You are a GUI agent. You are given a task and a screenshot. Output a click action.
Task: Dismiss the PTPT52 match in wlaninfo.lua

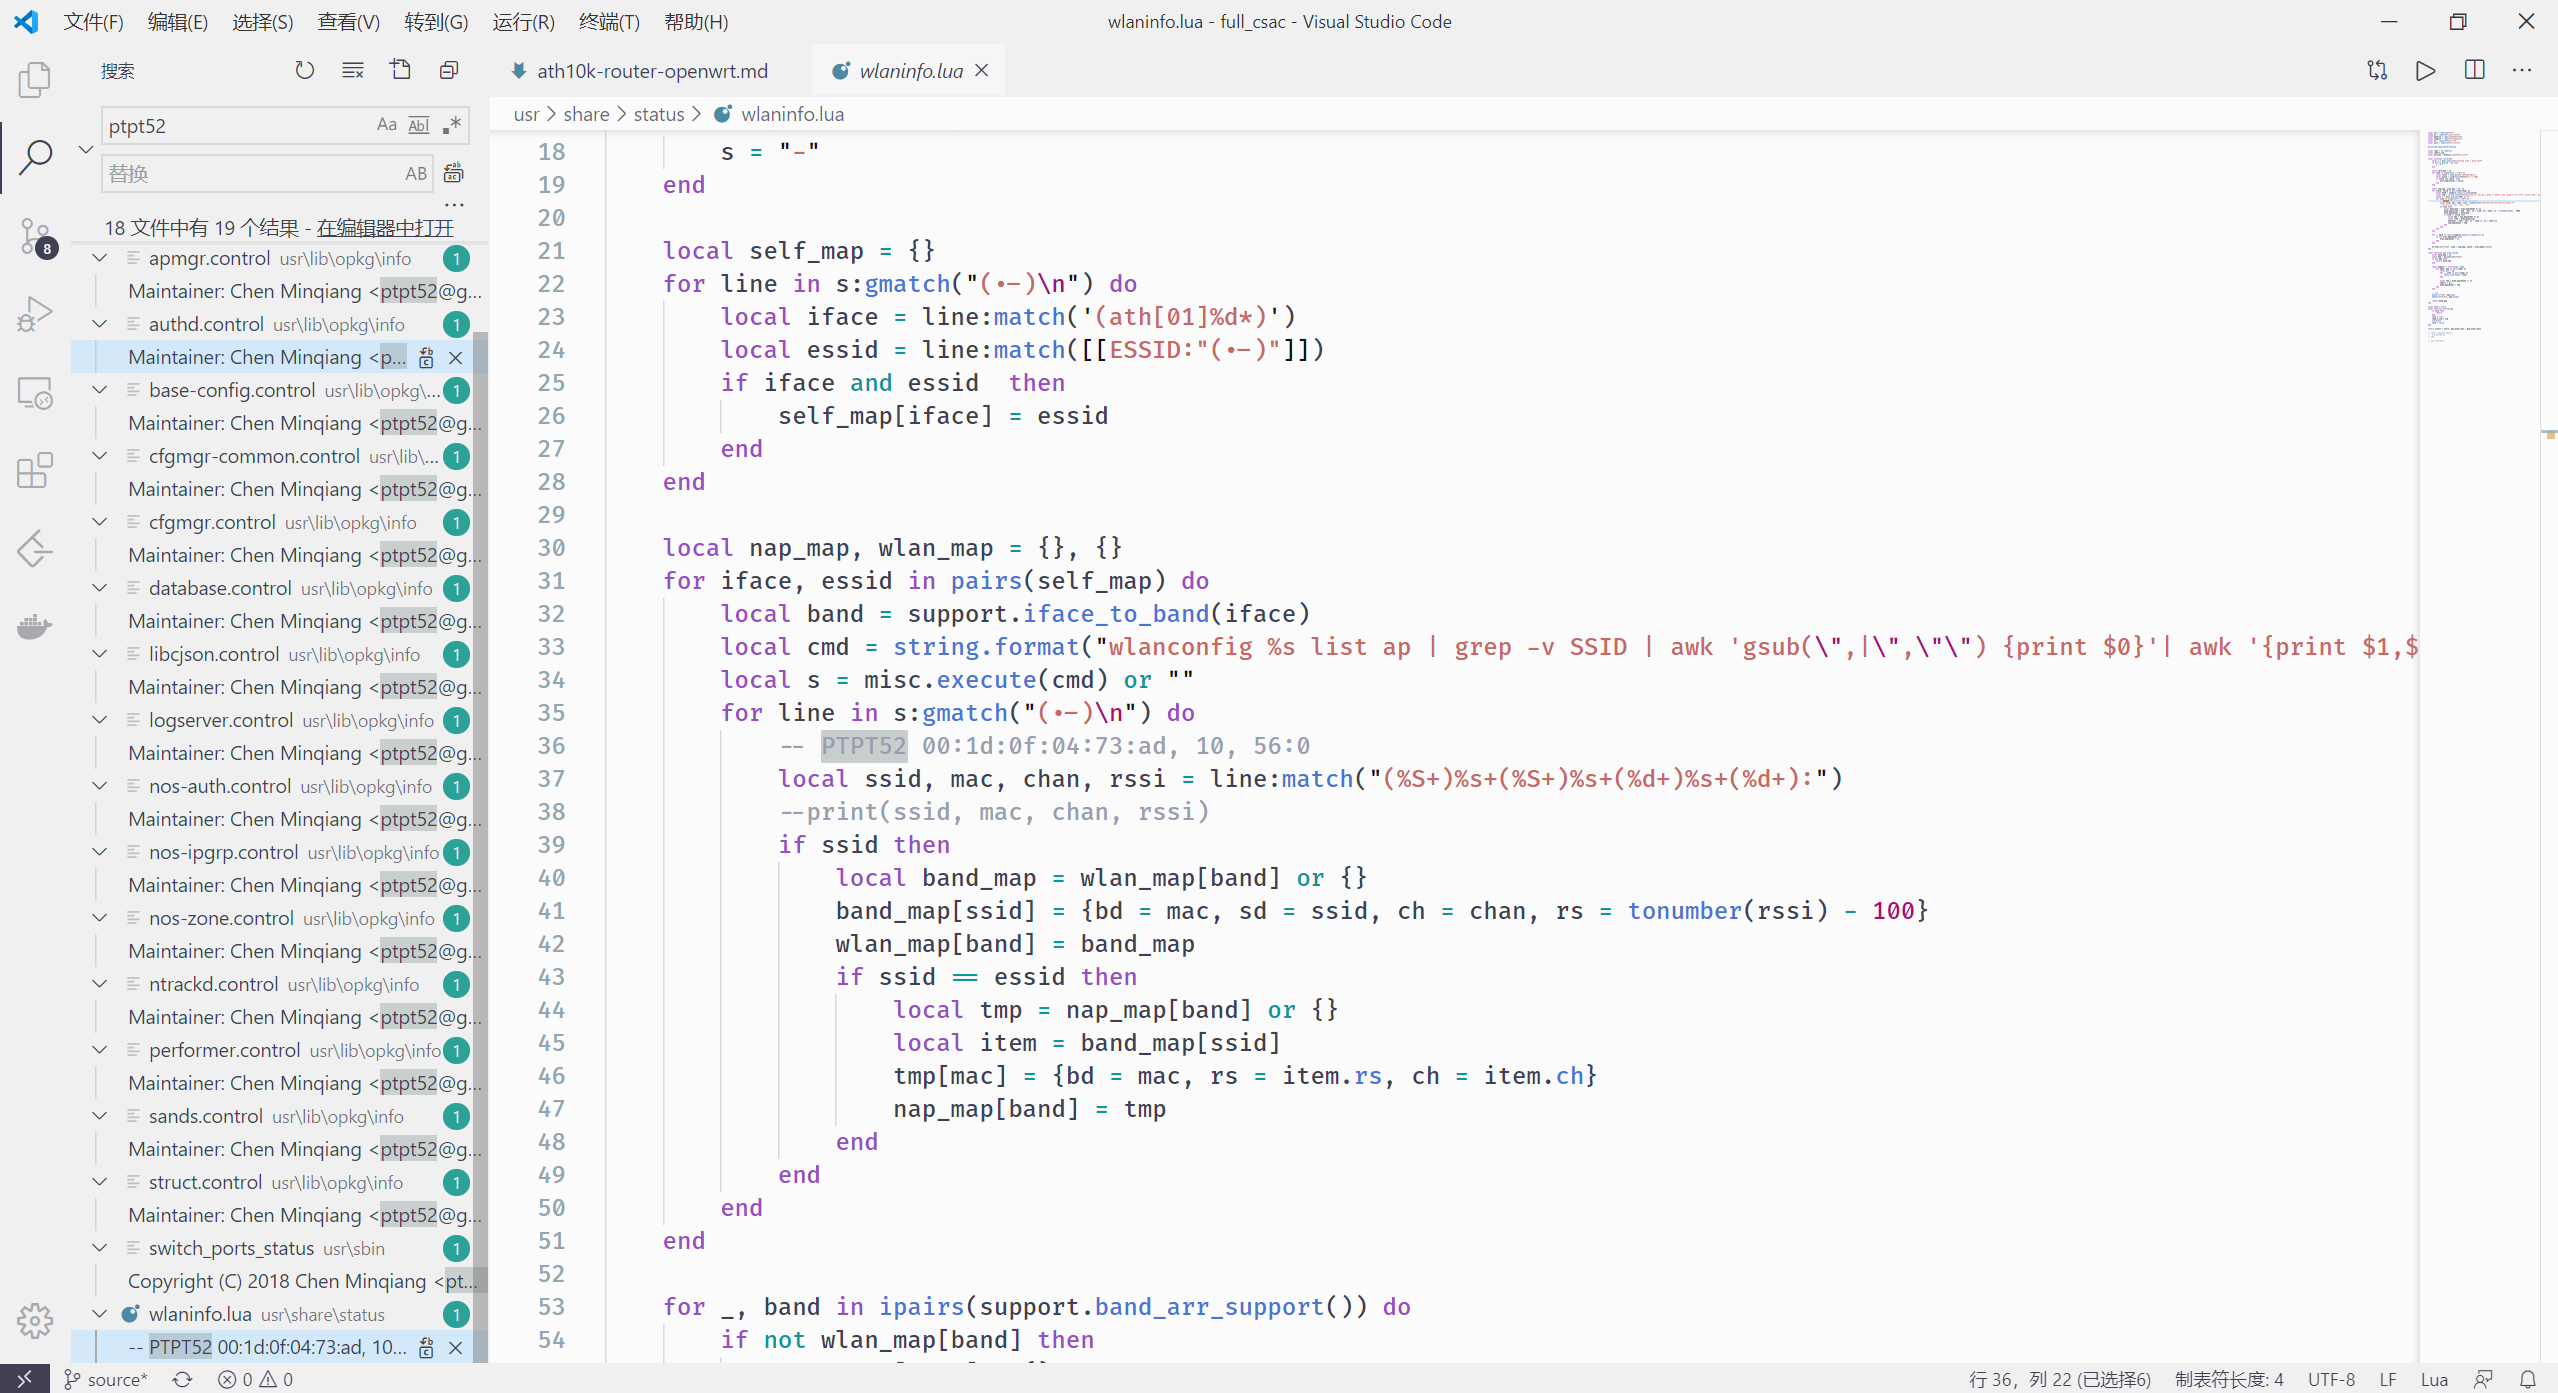click(x=456, y=1347)
